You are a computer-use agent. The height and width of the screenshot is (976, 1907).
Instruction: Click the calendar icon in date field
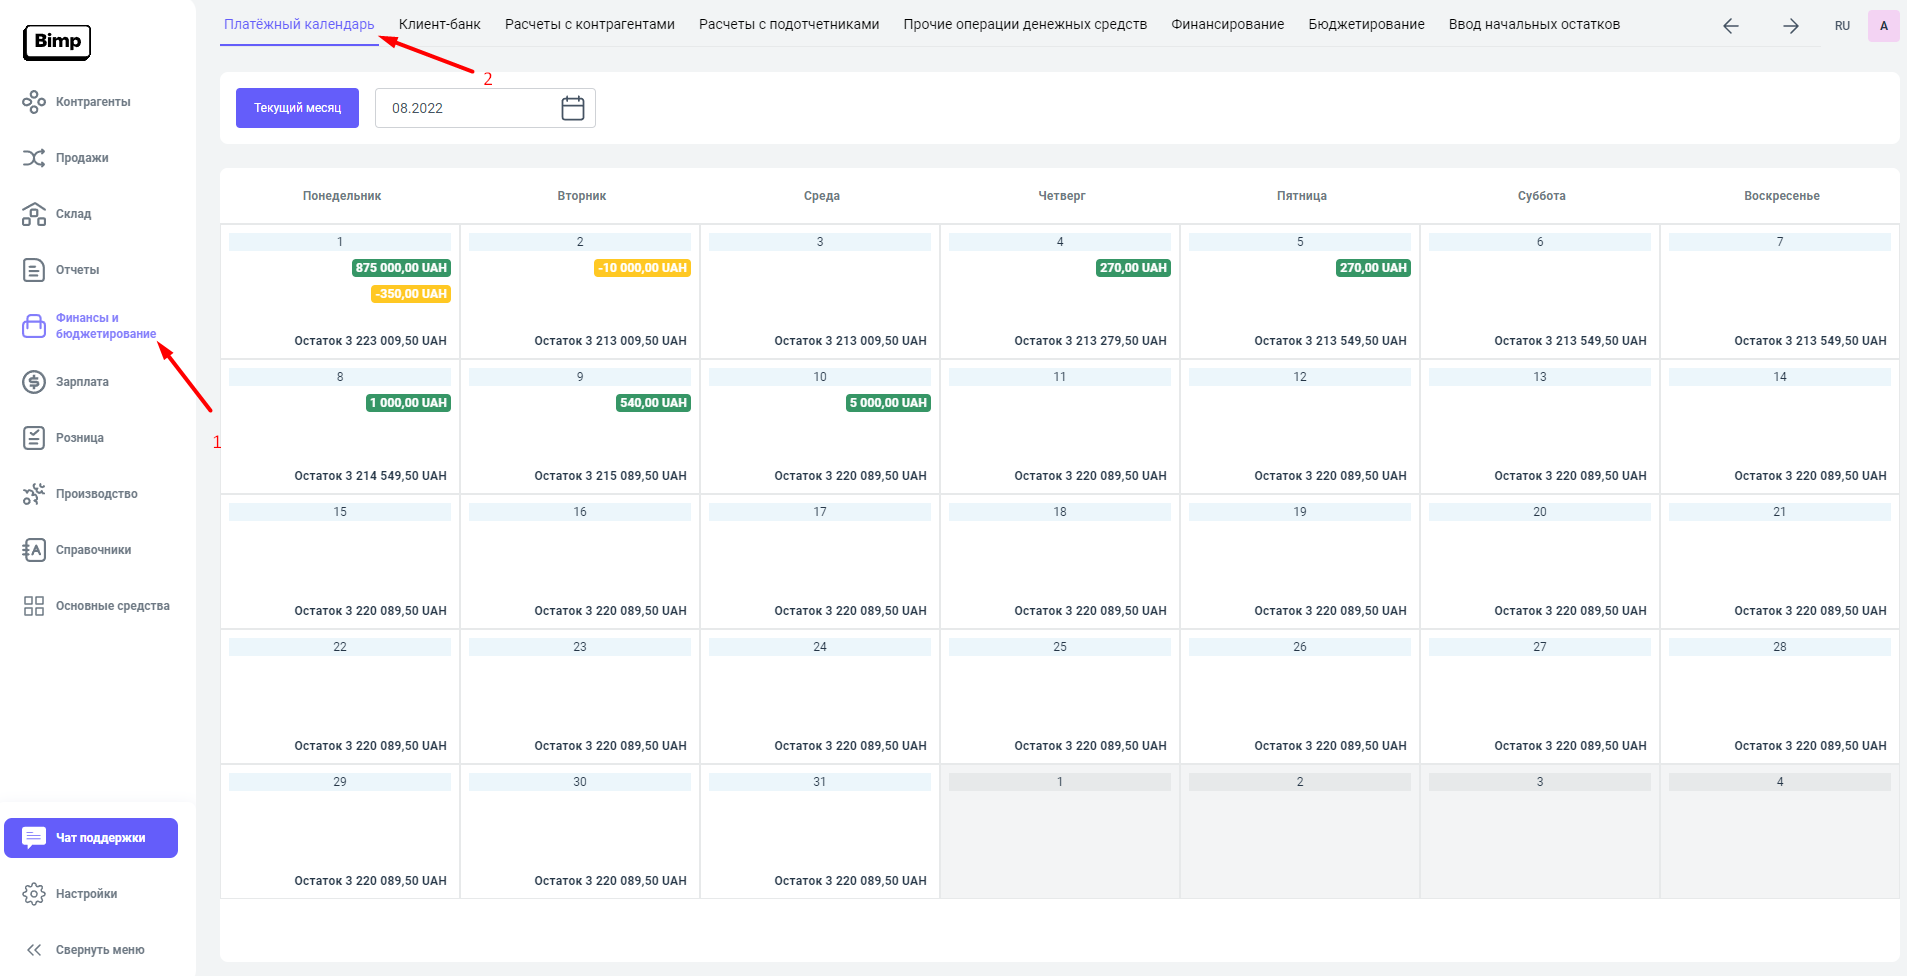[573, 108]
